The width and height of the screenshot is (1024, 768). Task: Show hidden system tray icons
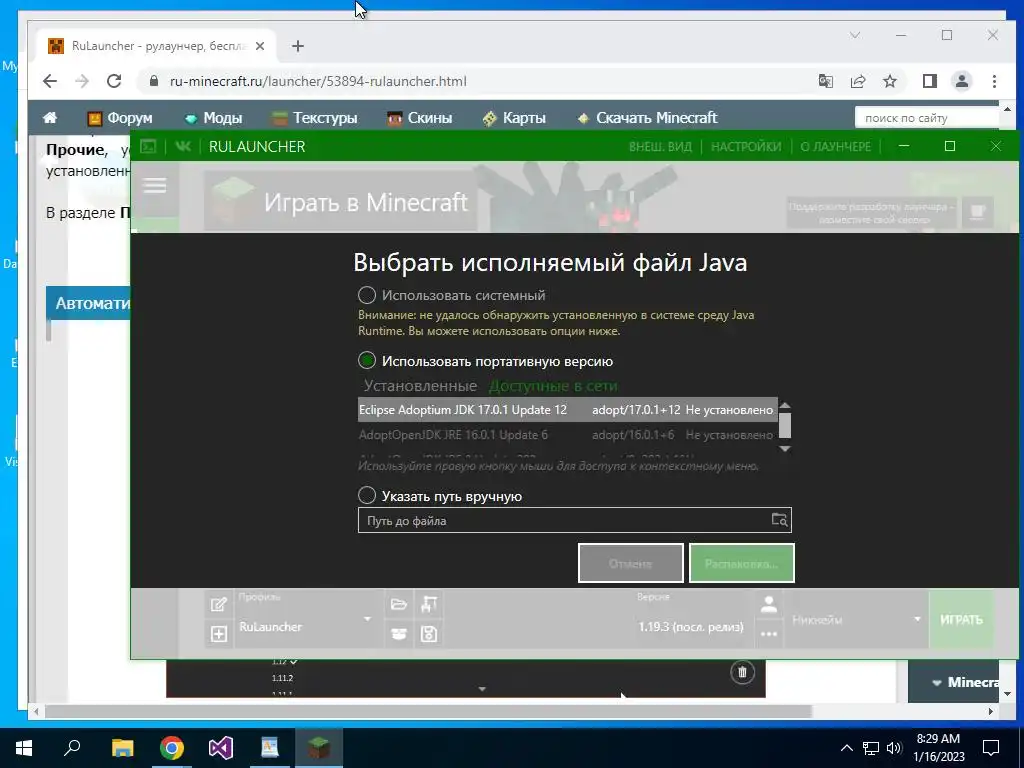tap(846, 748)
